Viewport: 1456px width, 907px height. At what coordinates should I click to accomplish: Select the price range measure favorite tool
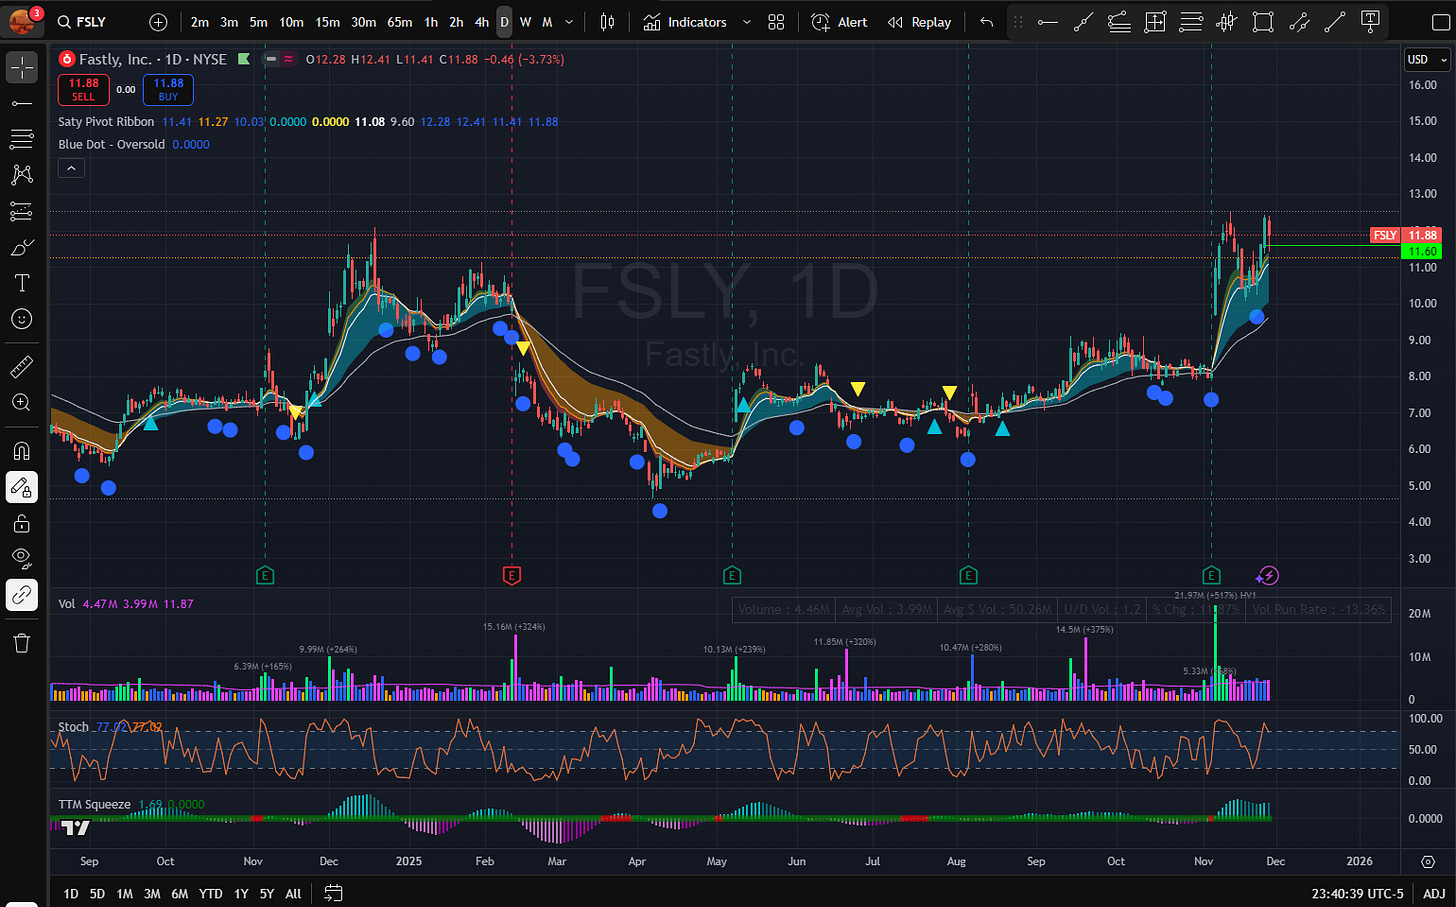tap(1155, 22)
